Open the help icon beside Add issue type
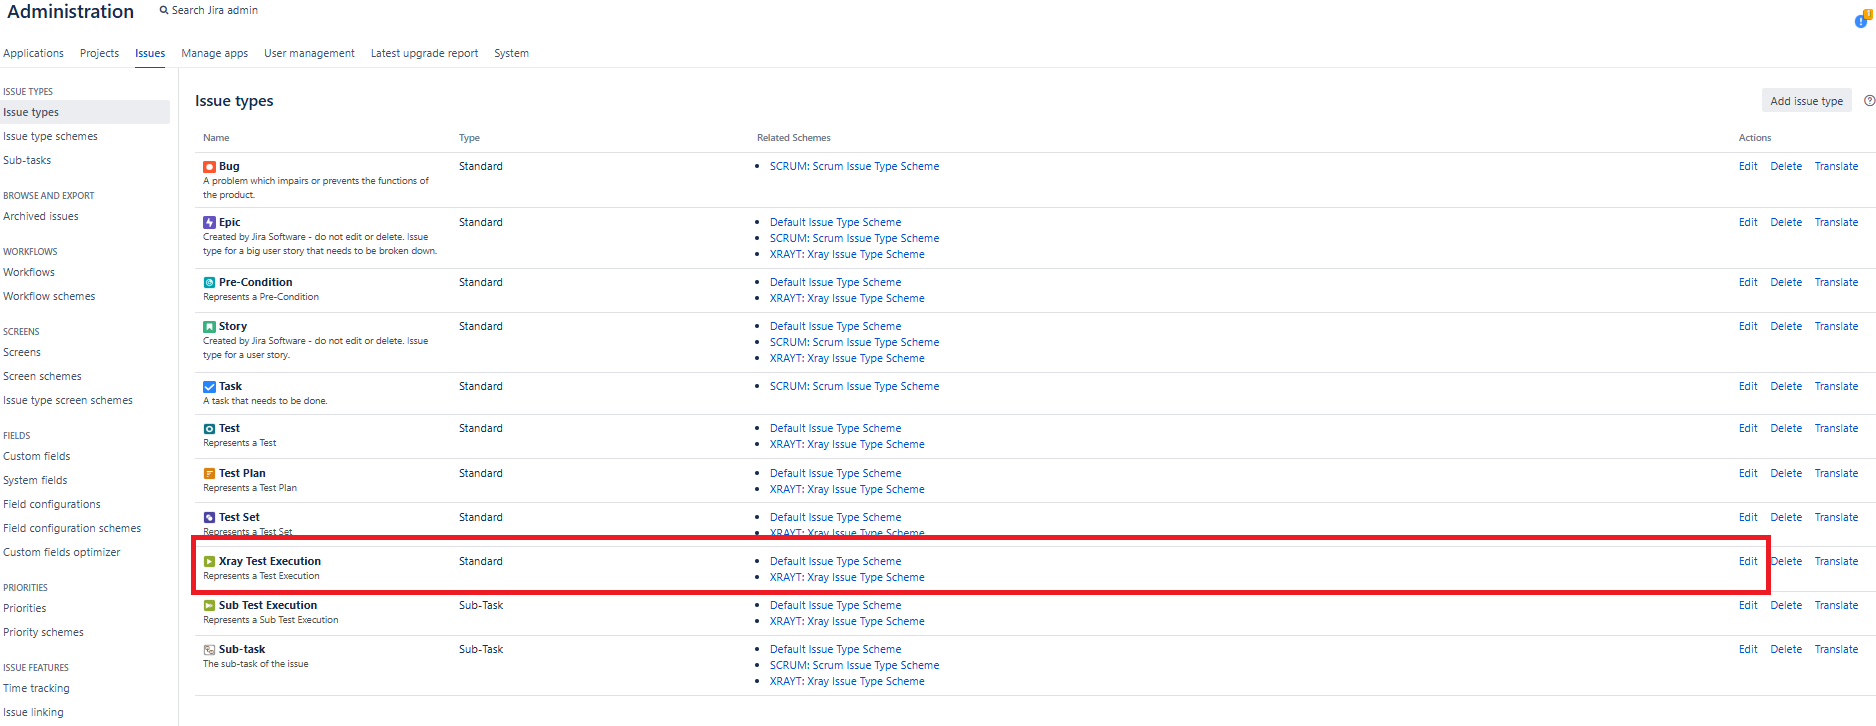Viewport: 1876px width, 726px height. (x=1869, y=101)
